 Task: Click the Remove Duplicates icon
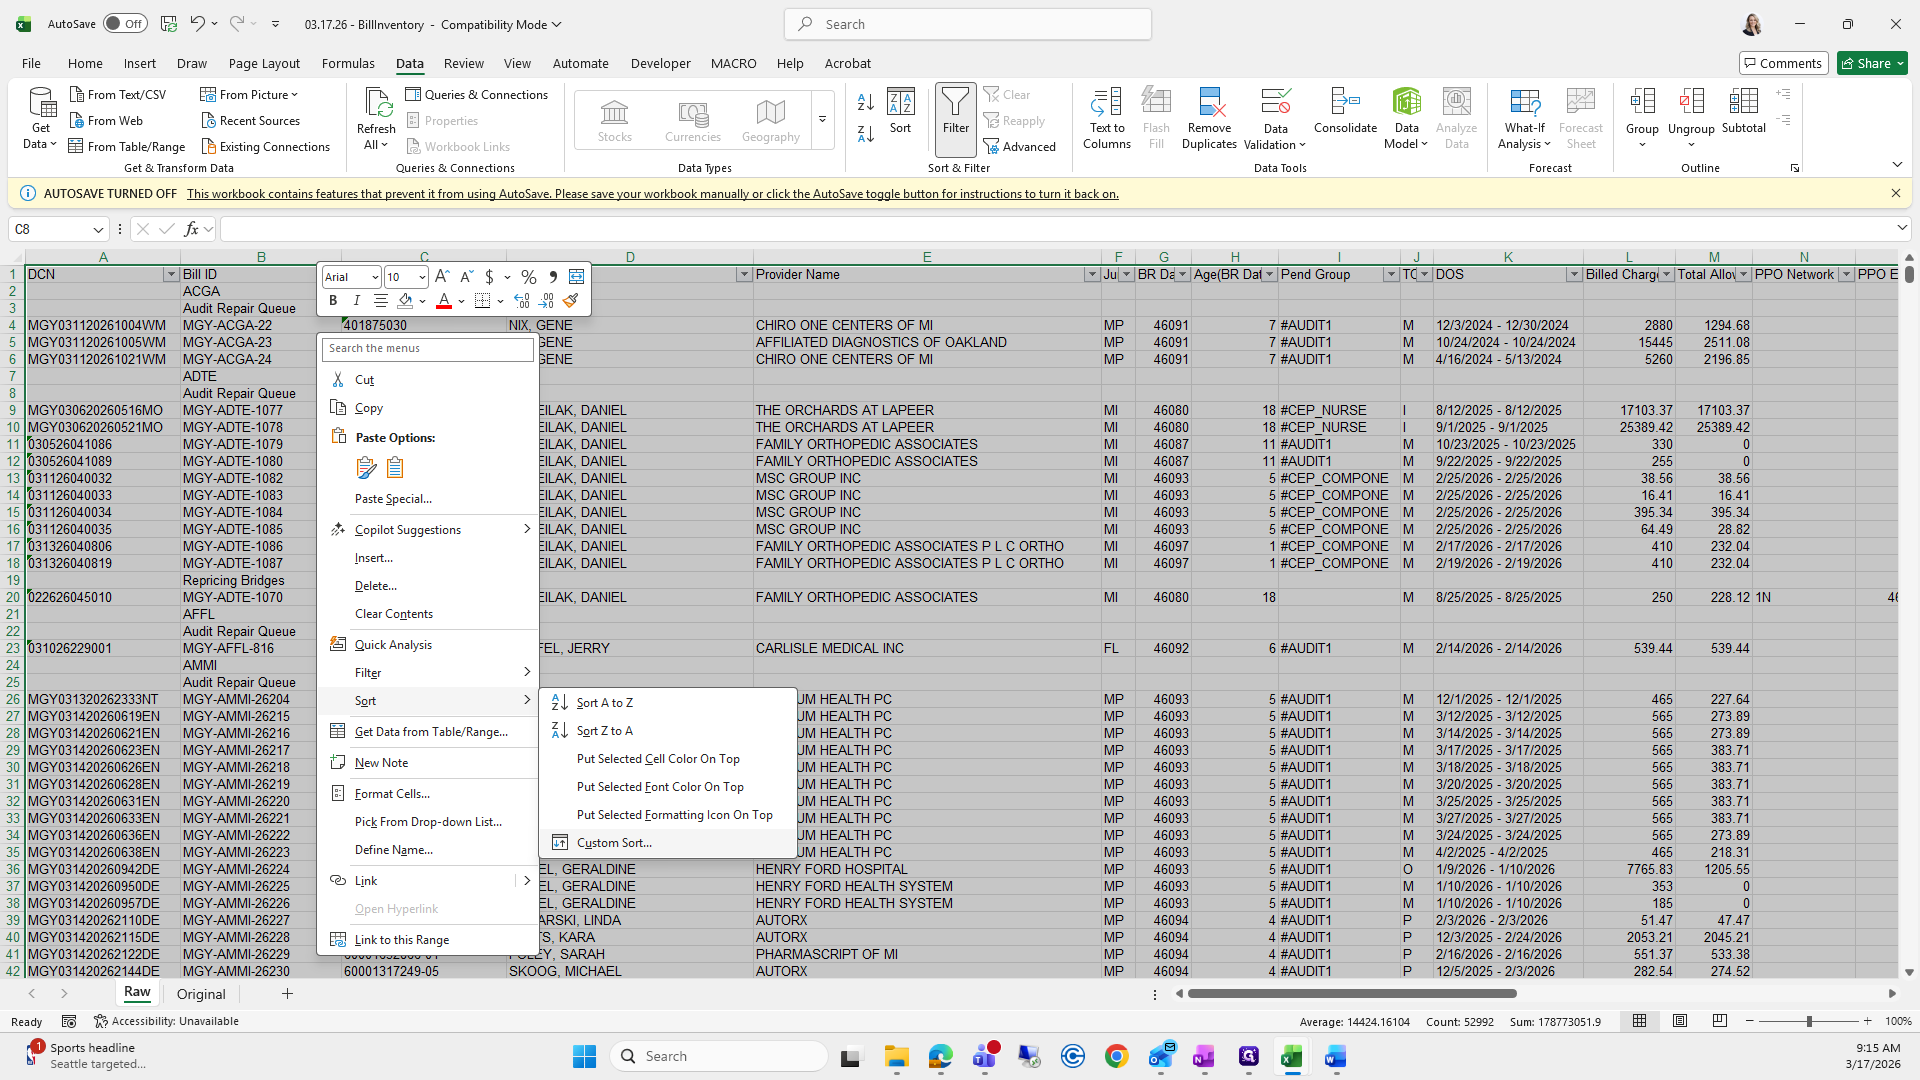pos(1209,102)
